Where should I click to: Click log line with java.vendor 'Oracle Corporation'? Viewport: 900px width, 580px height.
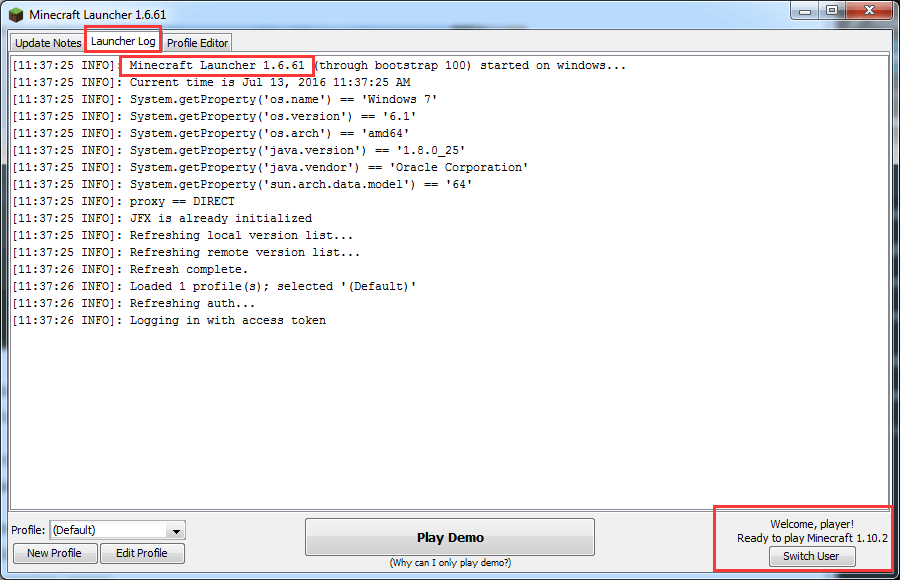[270, 168]
